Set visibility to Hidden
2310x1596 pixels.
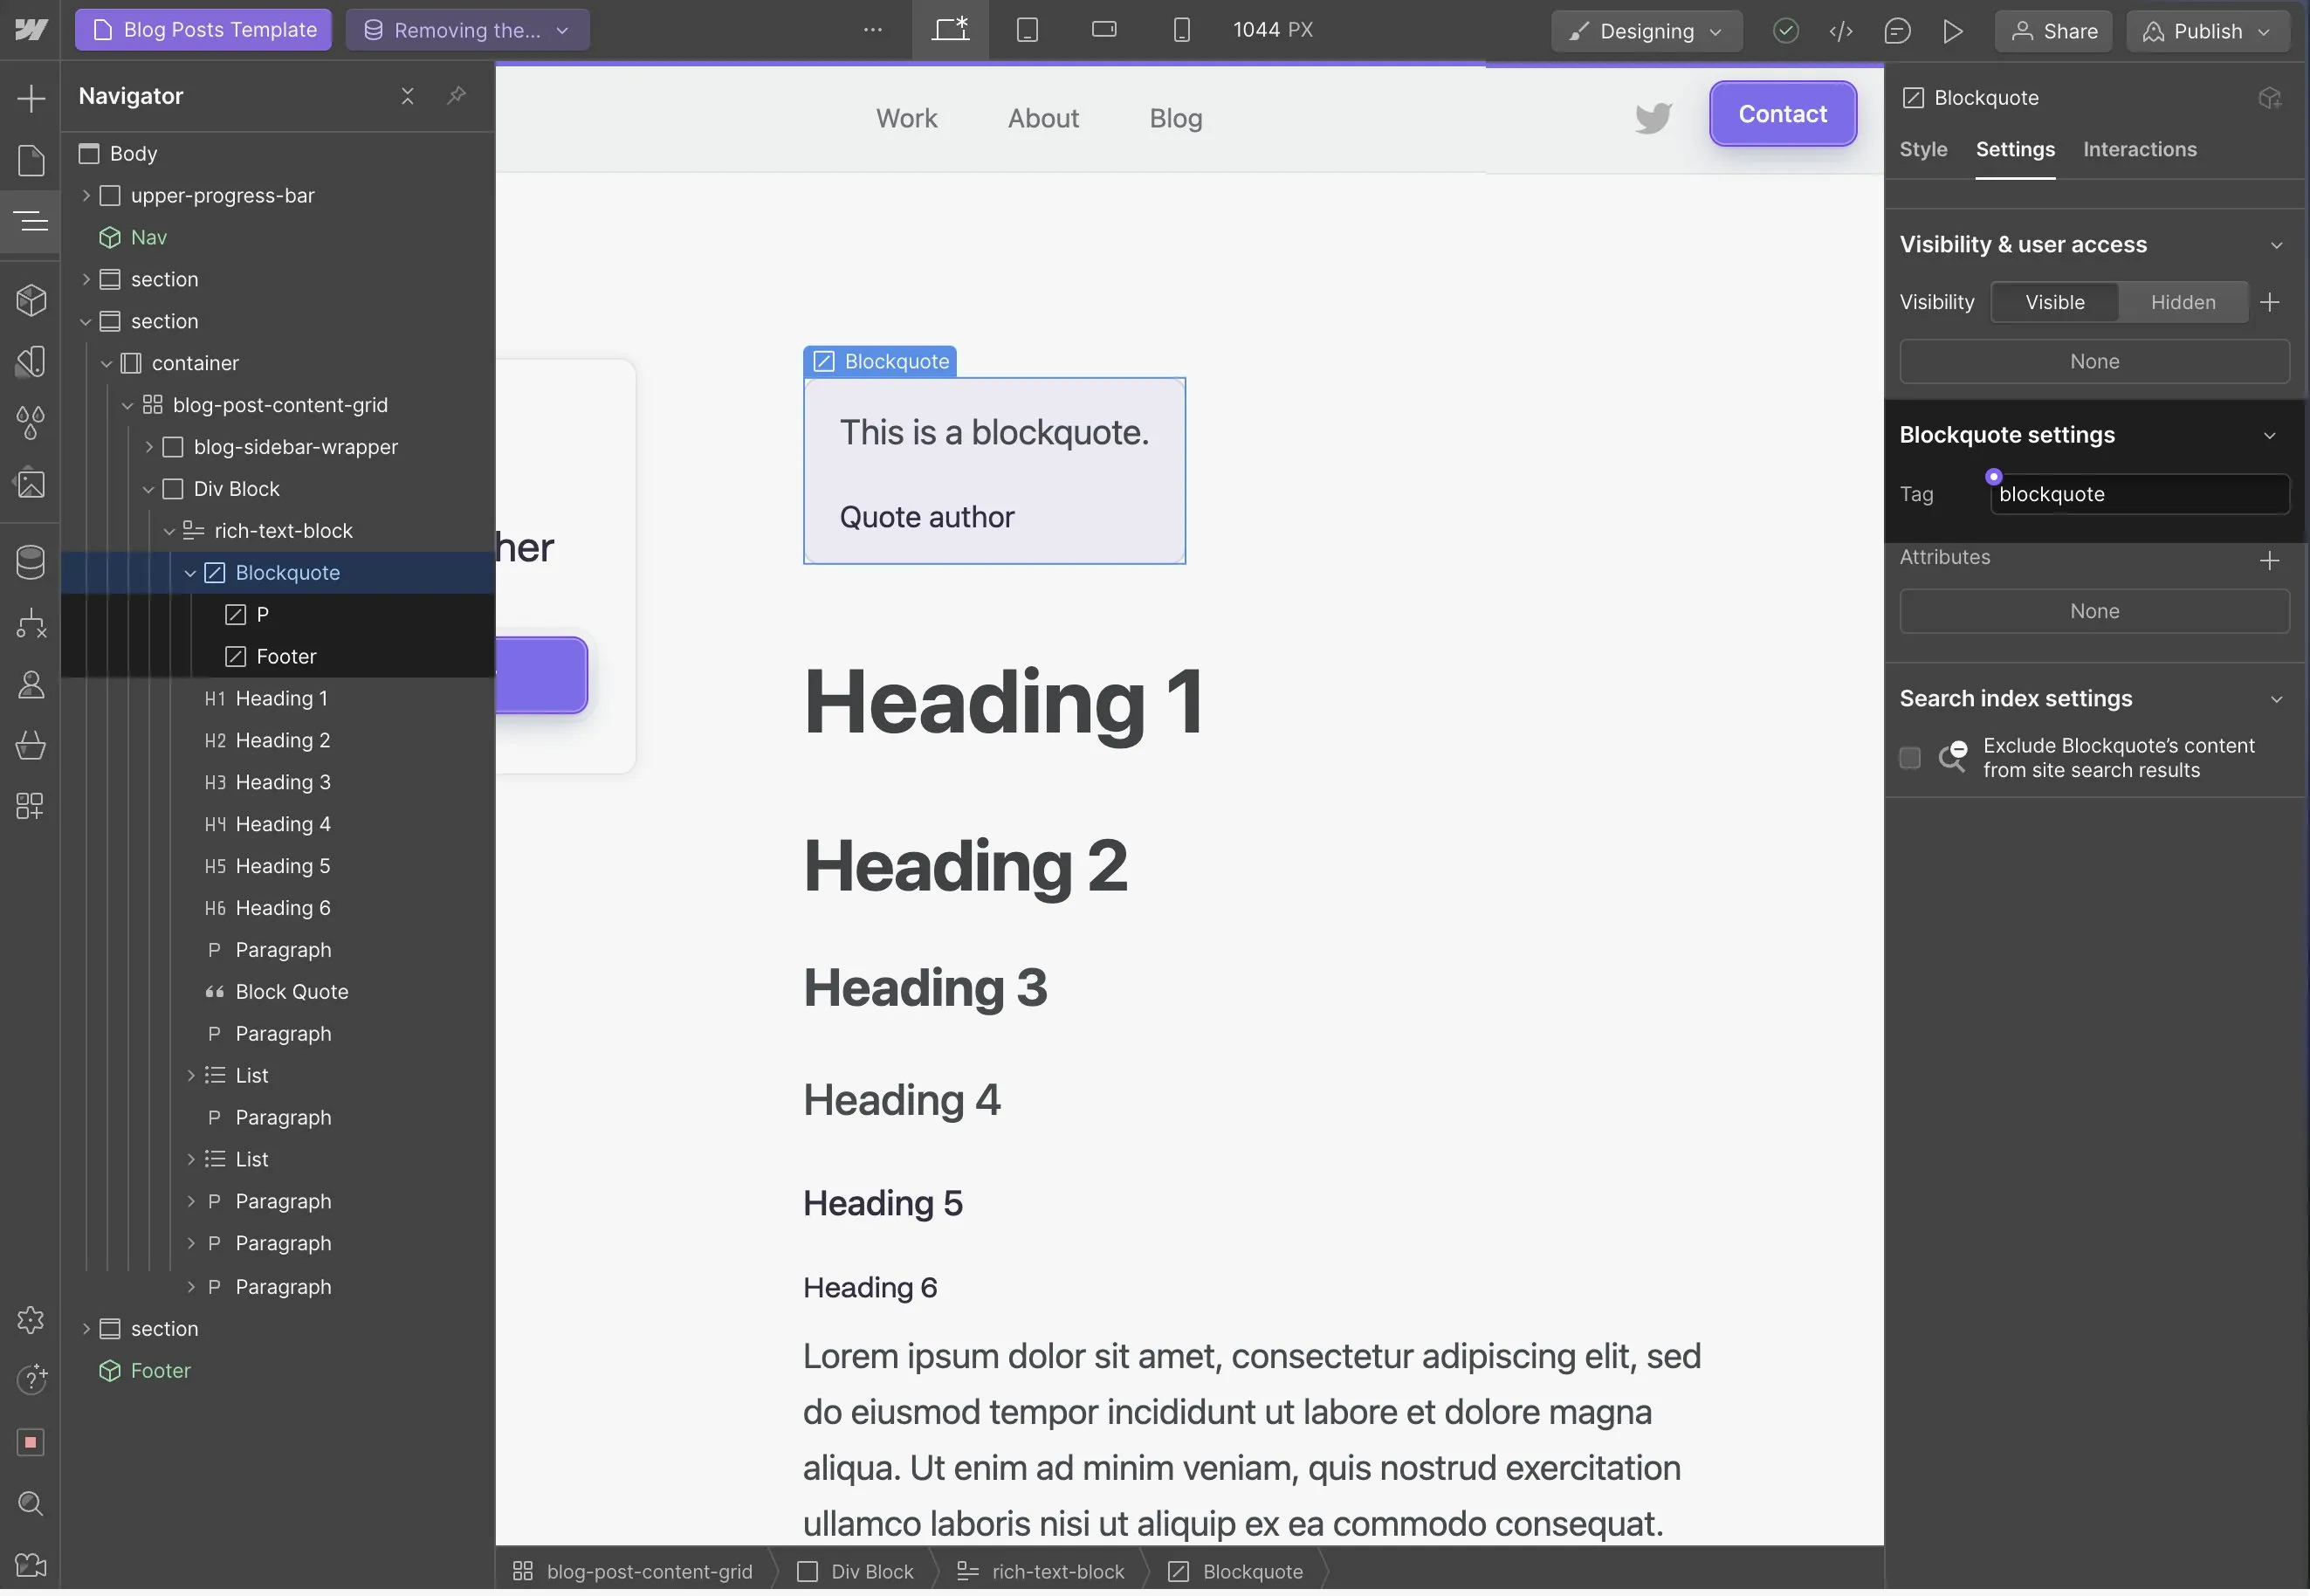(x=2184, y=303)
